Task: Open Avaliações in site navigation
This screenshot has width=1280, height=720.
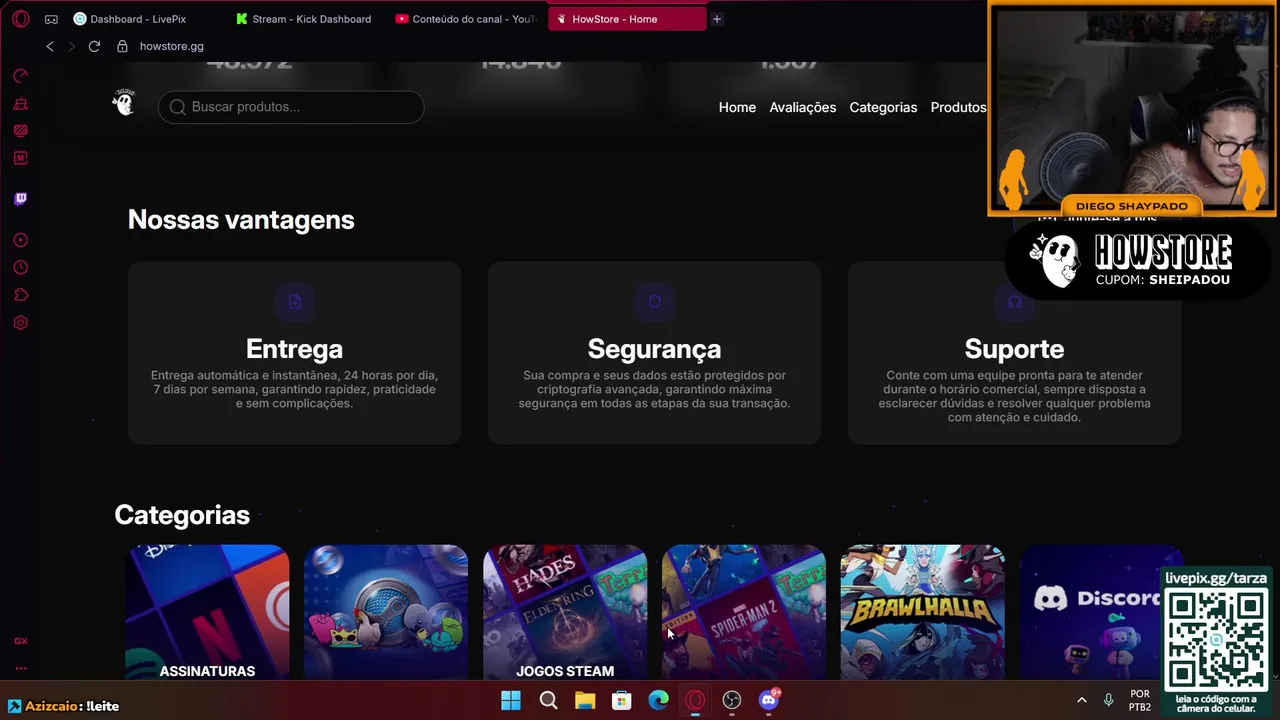Action: point(803,107)
